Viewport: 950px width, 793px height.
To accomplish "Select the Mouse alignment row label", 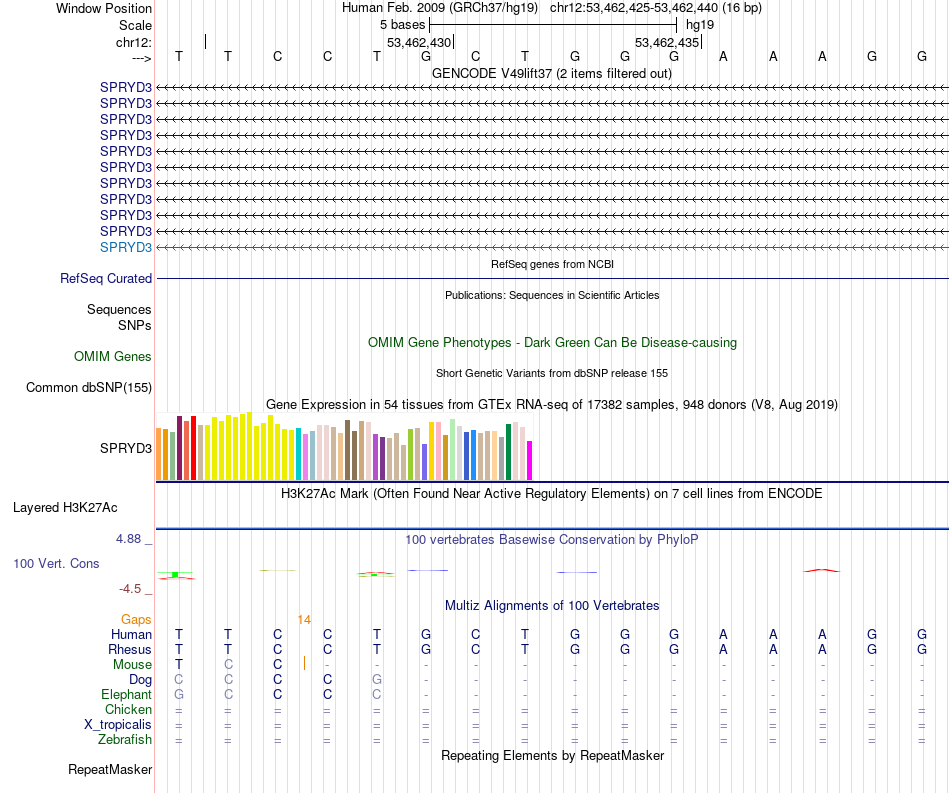I will click(132, 665).
